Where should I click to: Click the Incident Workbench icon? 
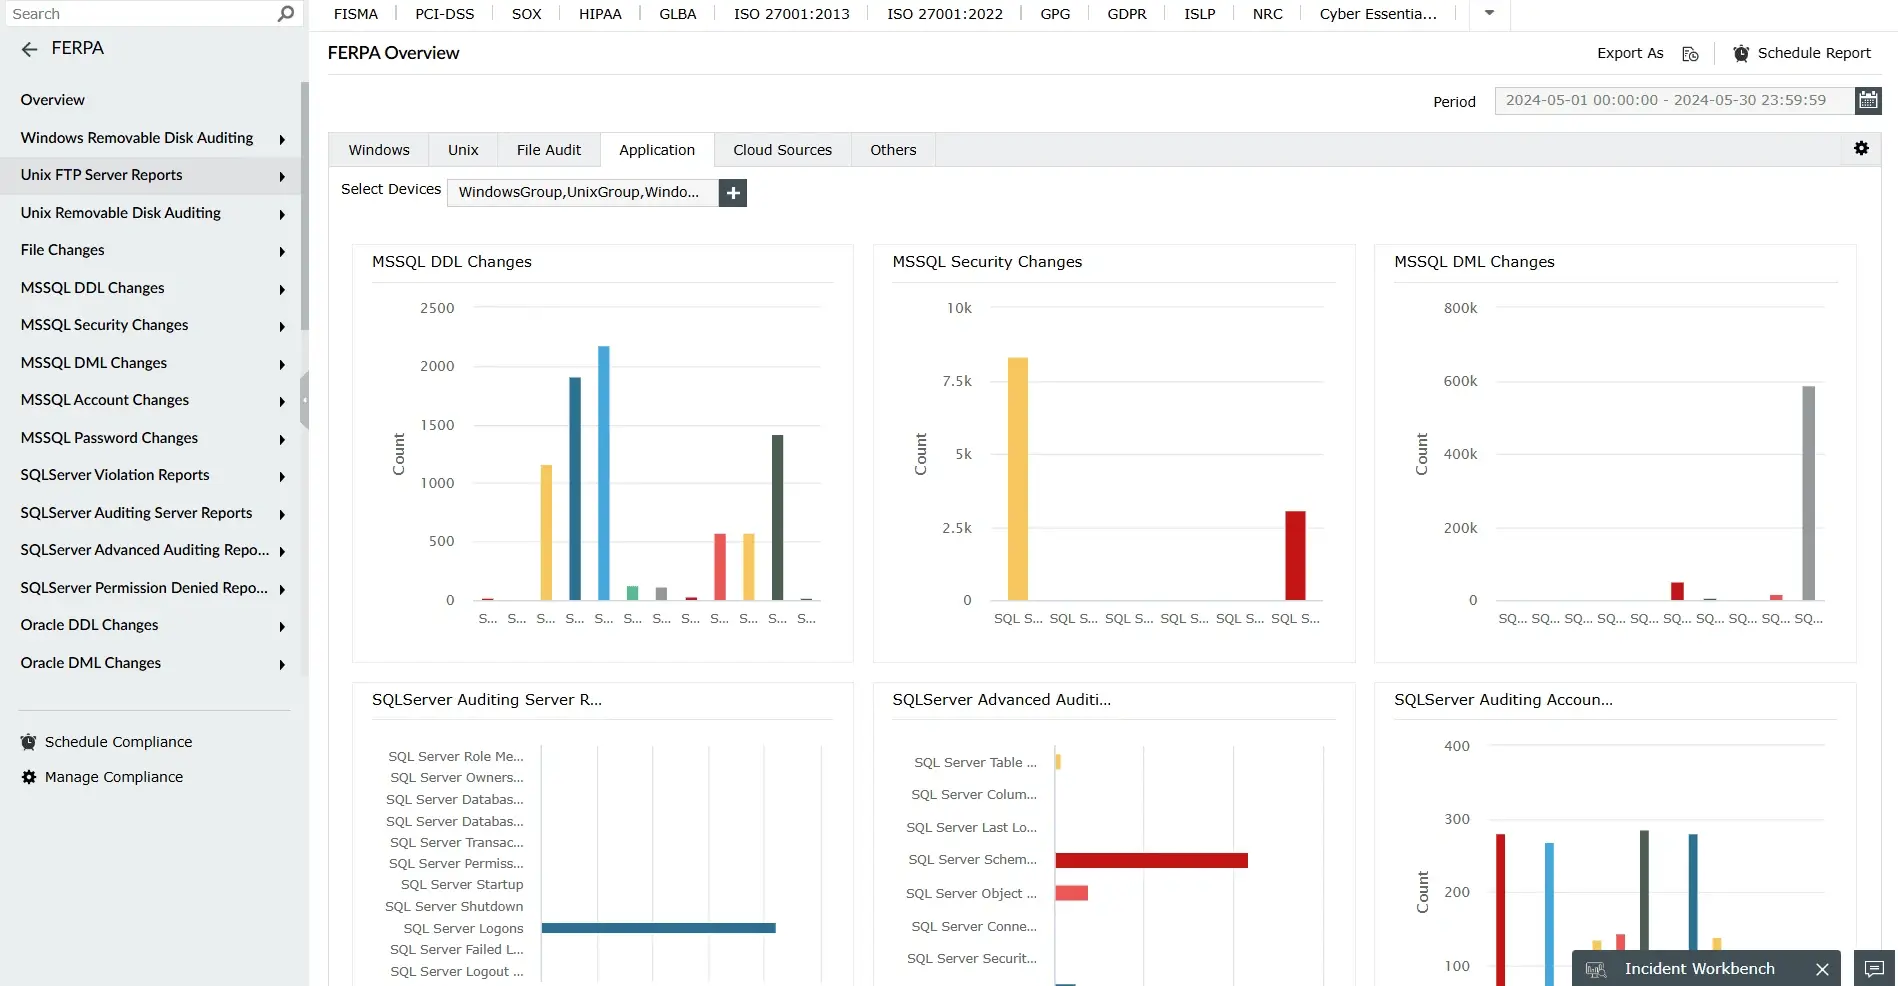(x=1598, y=968)
